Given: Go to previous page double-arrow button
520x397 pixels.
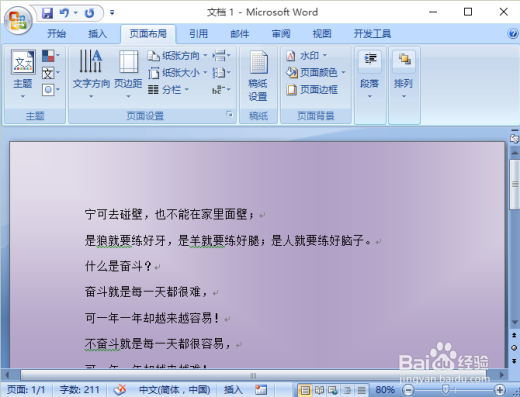Looking at the screenshot, I should [x=514, y=336].
